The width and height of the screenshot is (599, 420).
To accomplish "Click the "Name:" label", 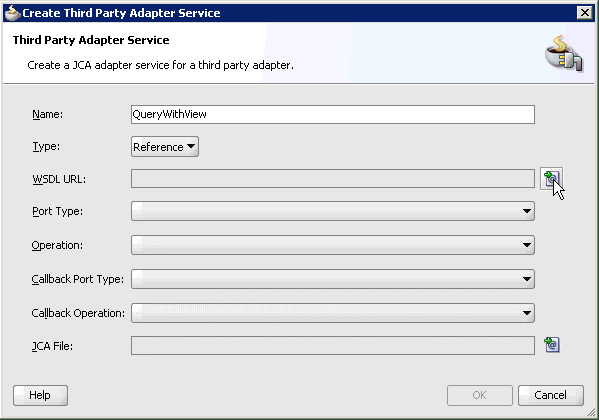I will click(x=47, y=114).
